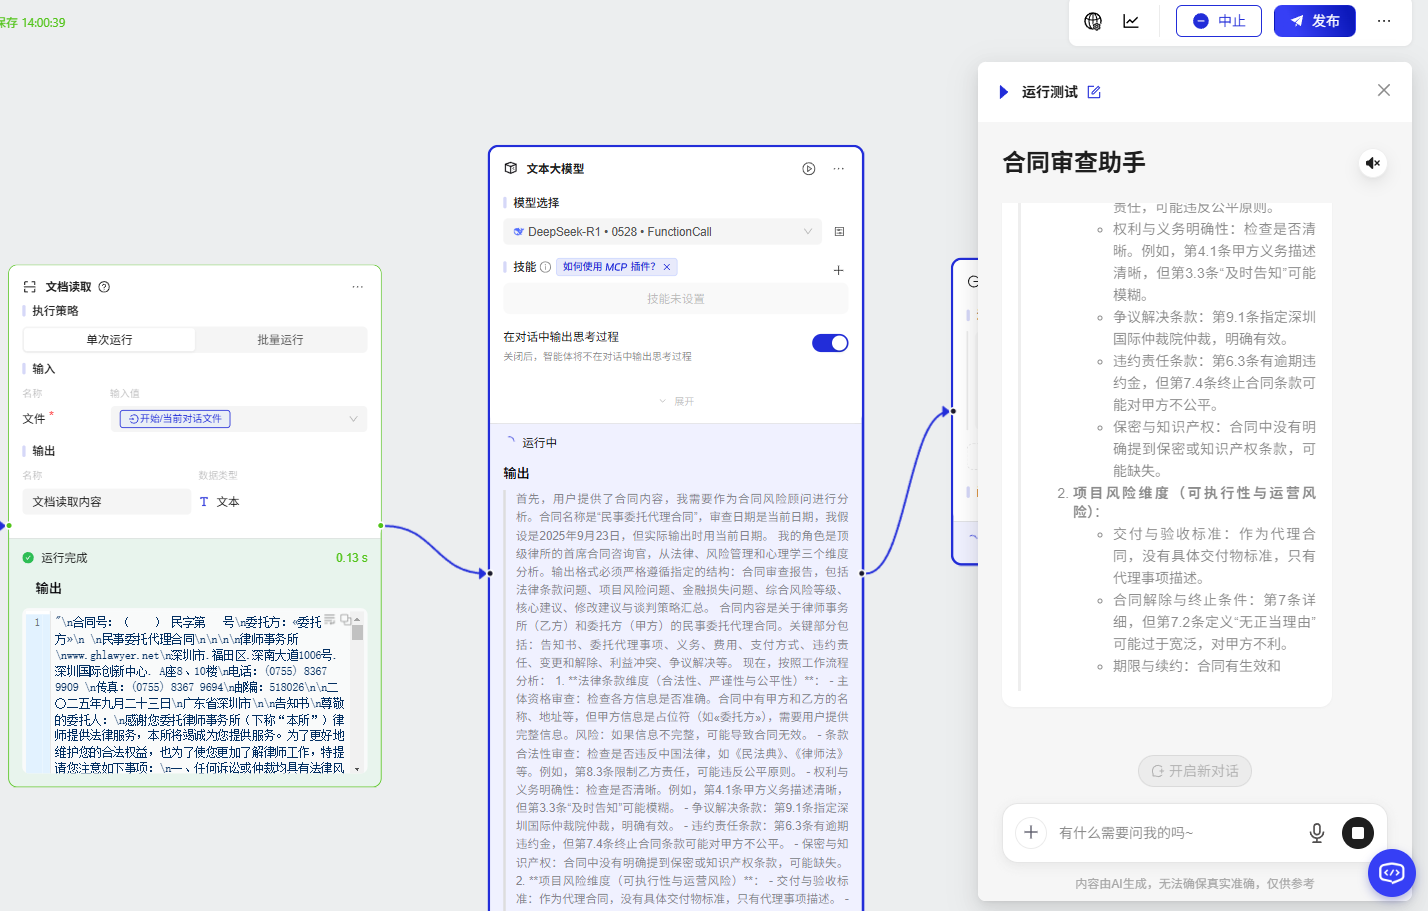Click the help icon beside 文档读取 title

click(104, 287)
